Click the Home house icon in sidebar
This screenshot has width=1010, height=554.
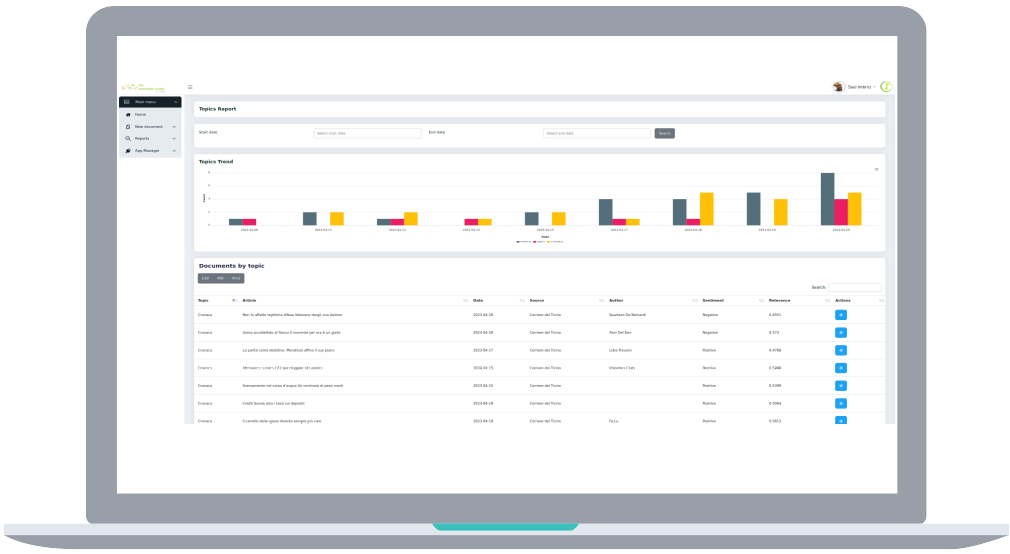[x=128, y=115]
